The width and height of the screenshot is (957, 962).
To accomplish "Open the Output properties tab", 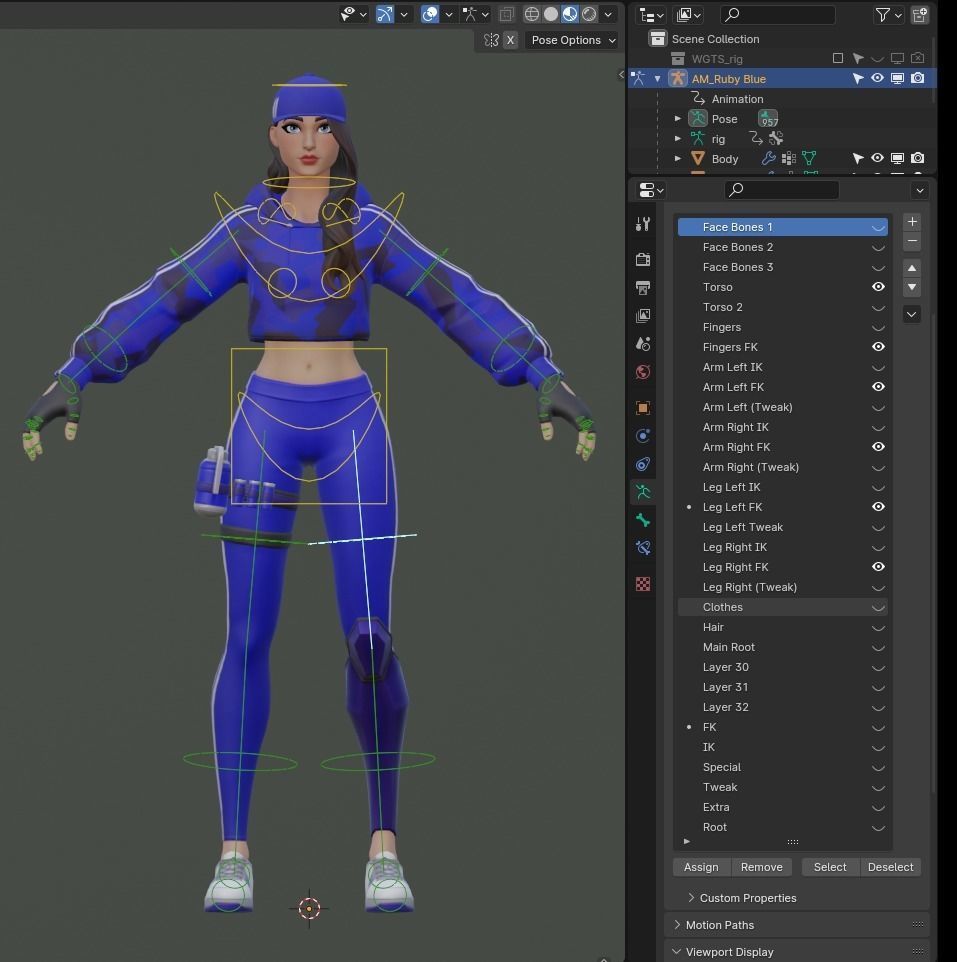I will coord(643,287).
